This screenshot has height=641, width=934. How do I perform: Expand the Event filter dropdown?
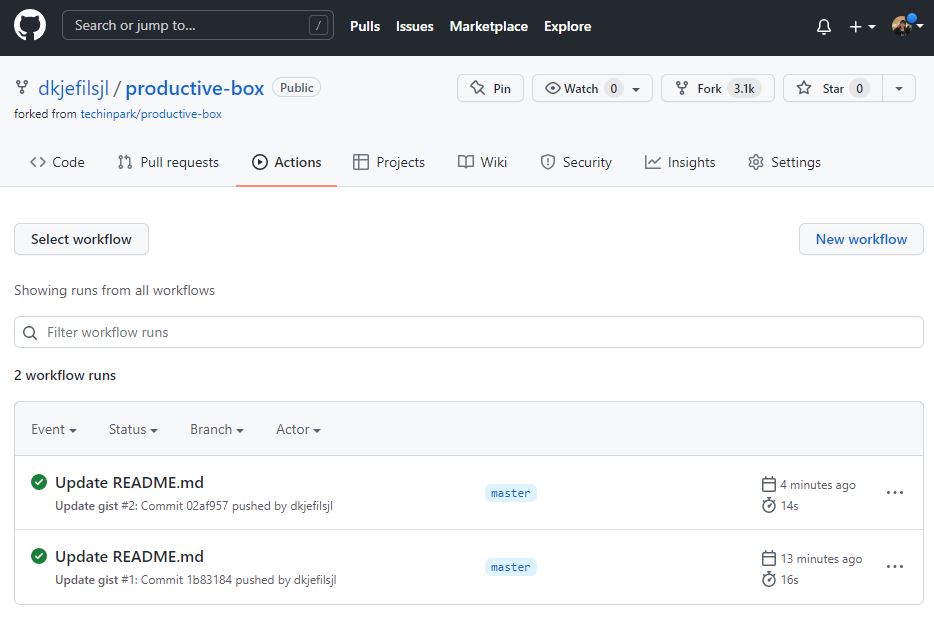pyautogui.click(x=54, y=429)
